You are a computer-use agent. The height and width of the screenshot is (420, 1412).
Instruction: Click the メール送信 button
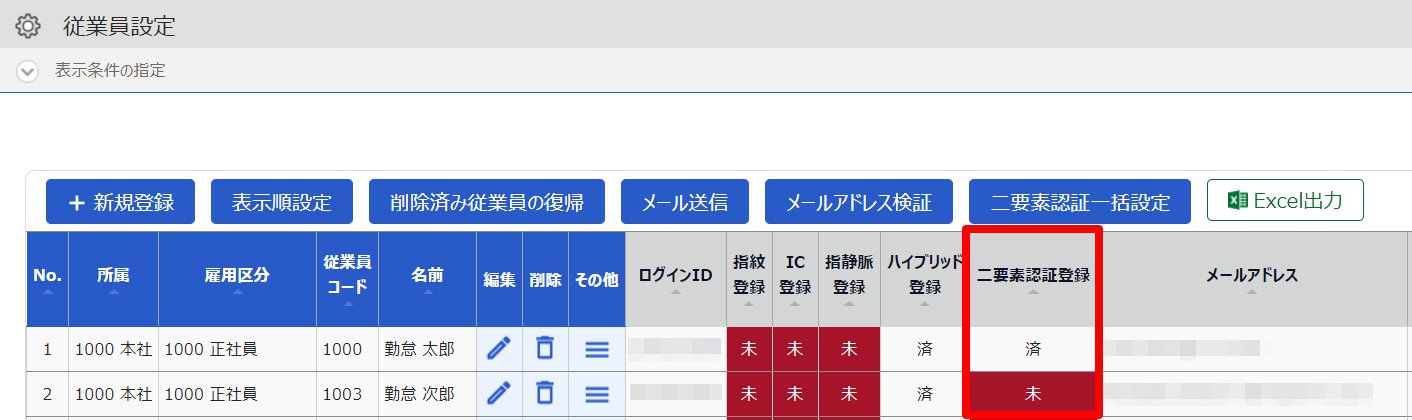685,202
